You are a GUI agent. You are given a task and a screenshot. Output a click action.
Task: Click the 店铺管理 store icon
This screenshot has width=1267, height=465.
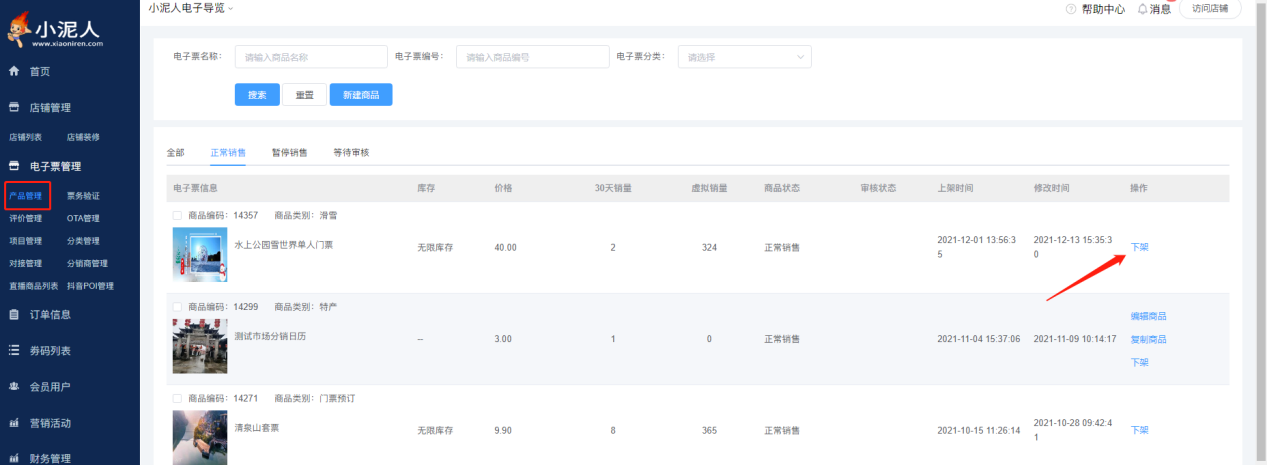(x=14, y=108)
